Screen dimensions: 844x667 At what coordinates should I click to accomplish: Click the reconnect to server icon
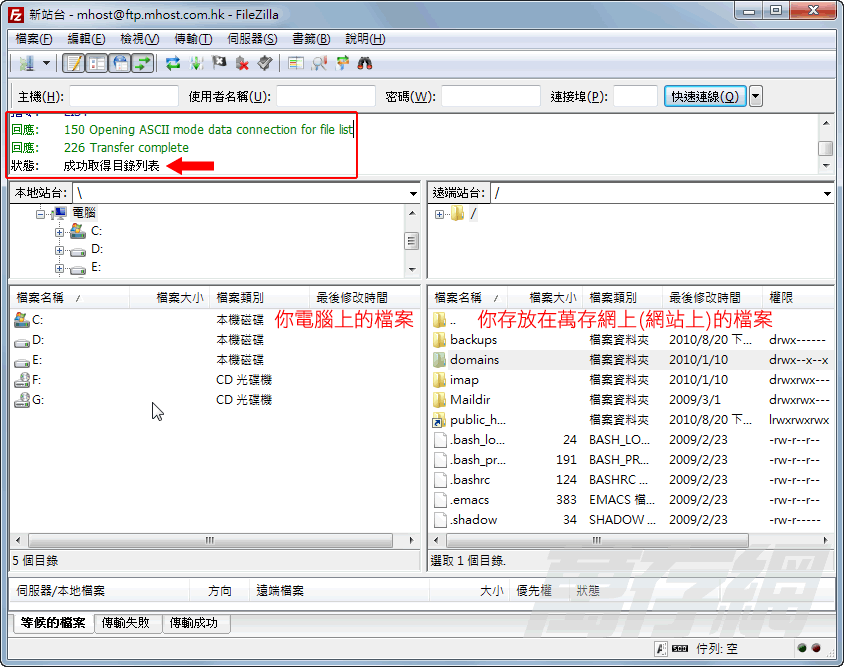pos(265,64)
